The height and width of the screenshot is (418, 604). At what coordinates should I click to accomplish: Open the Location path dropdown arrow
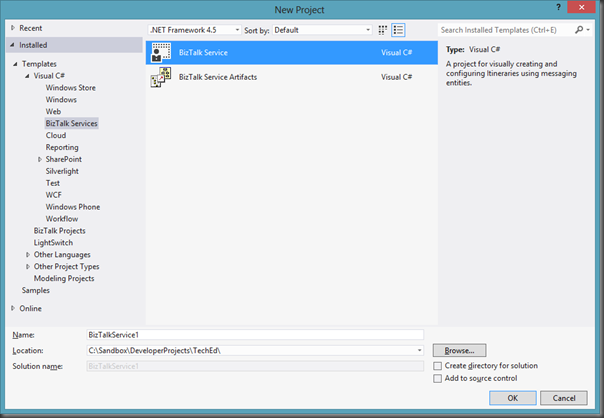[419, 351]
